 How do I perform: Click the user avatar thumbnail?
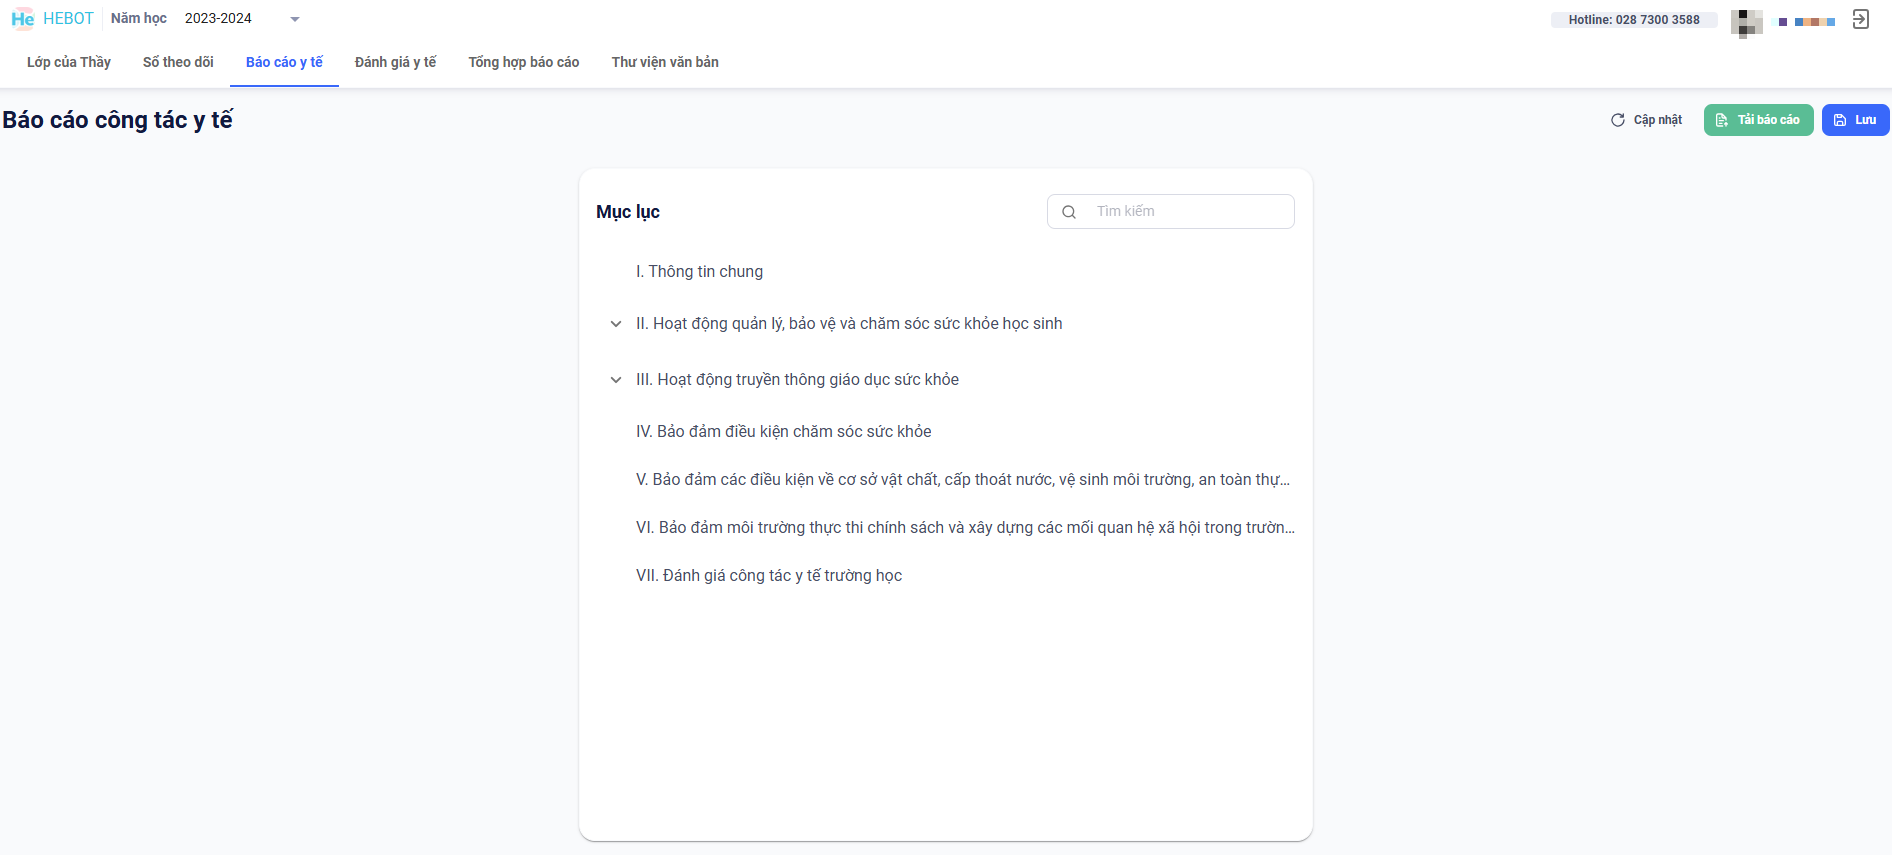[x=1746, y=22]
